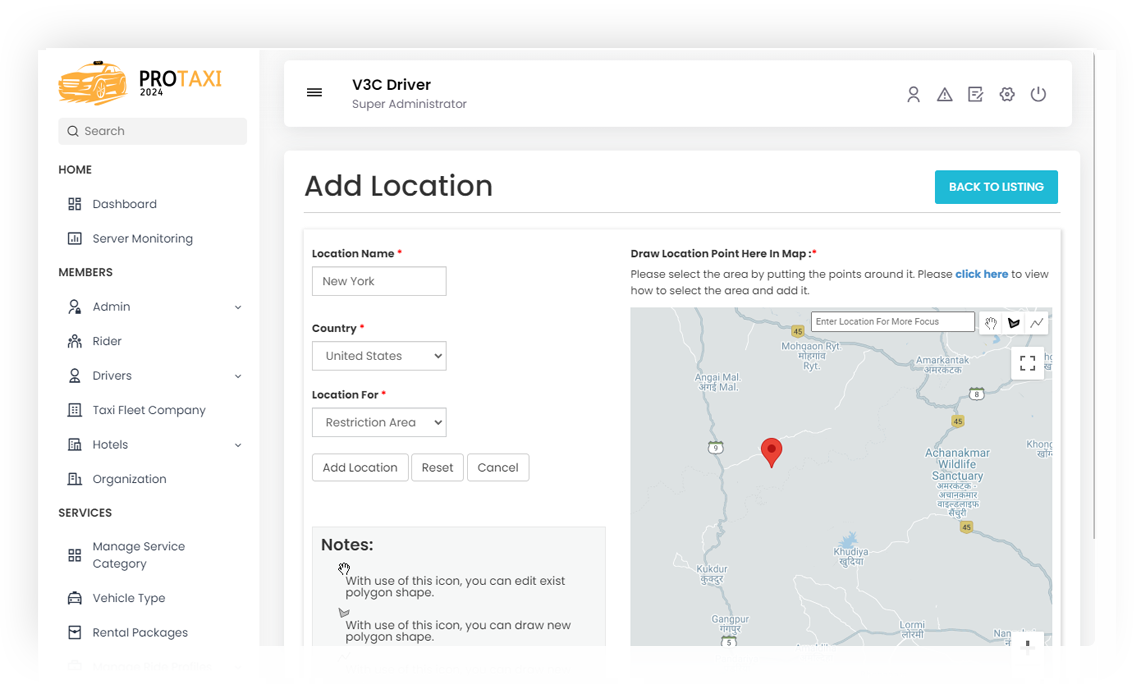Focus the Location Name field
Image resolution: width=1135 pixels, height=684 pixels.
[x=379, y=282]
